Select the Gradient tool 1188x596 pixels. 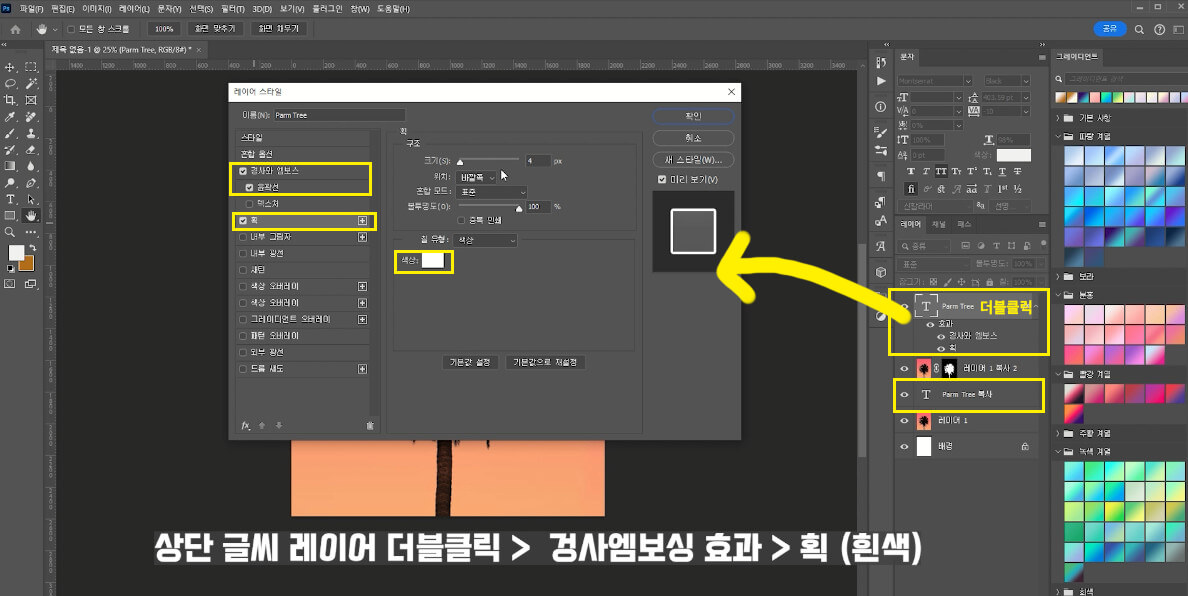(10, 167)
